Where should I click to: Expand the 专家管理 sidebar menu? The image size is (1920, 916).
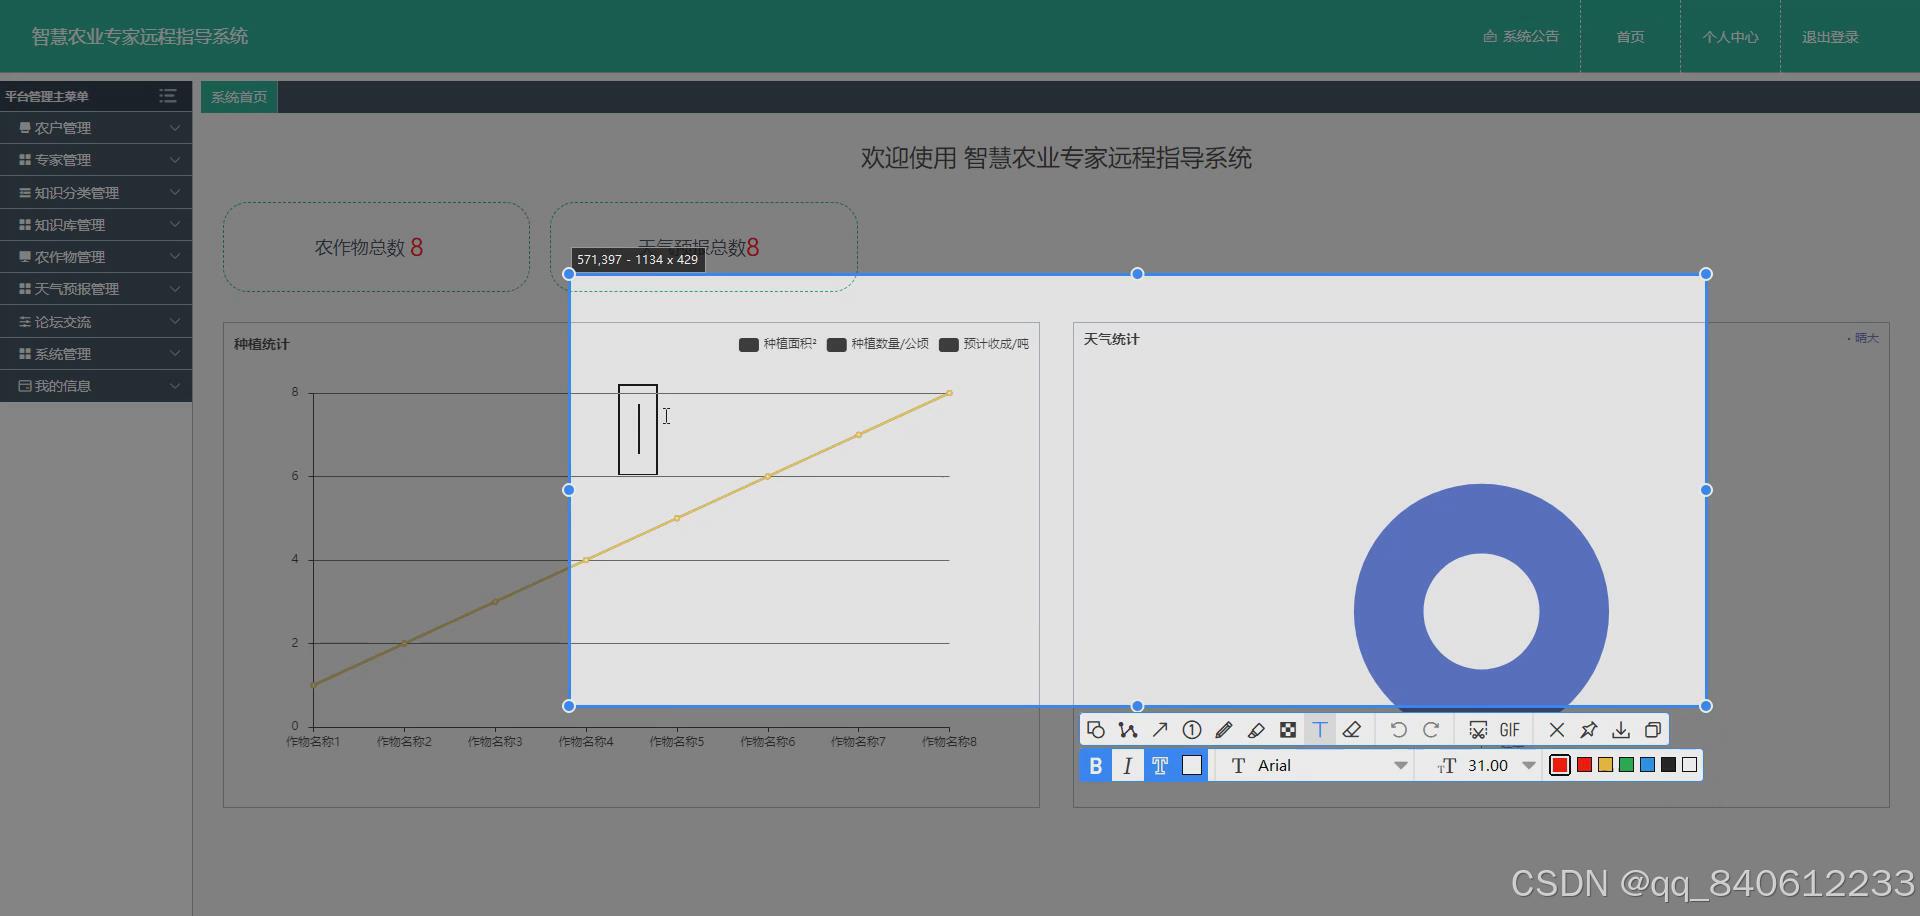pos(96,160)
